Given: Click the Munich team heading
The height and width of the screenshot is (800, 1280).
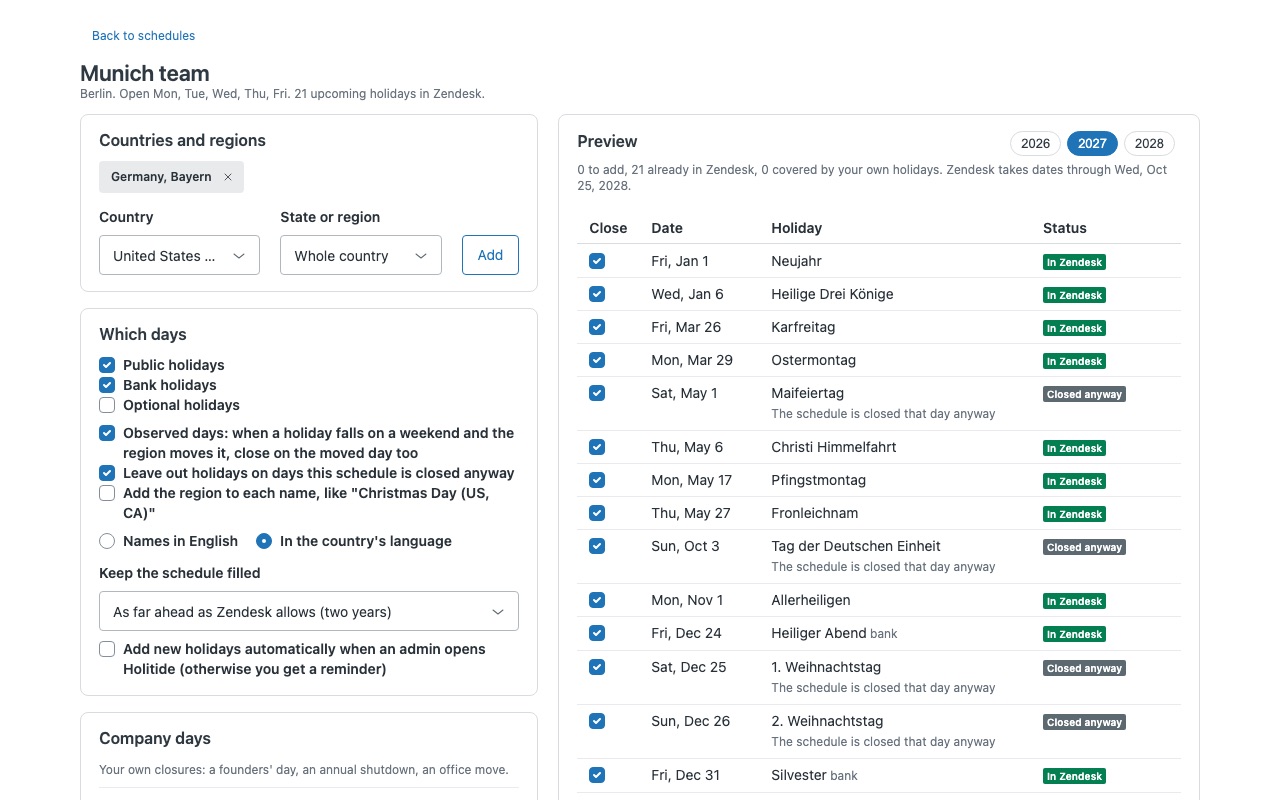Looking at the screenshot, I should coord(145,73).
